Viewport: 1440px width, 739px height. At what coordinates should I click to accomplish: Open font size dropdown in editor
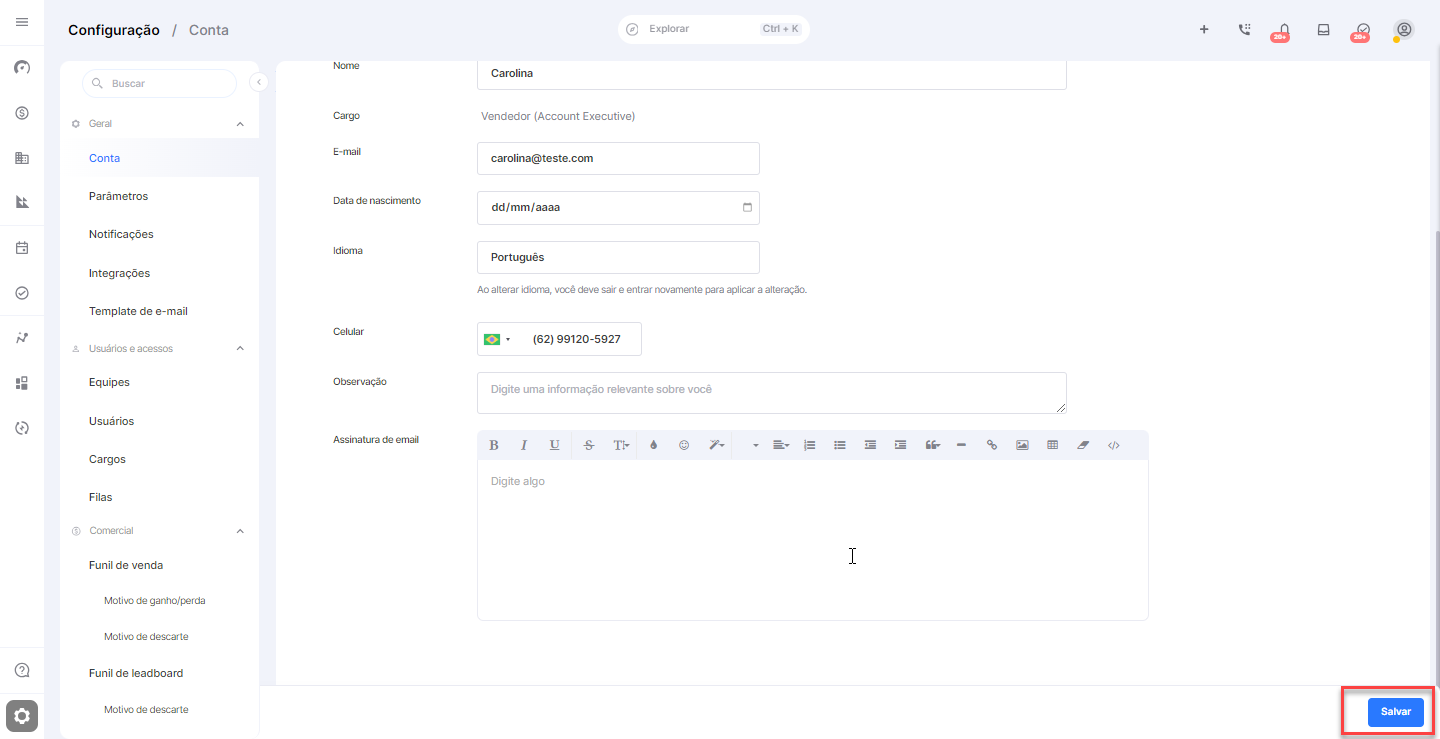click(621, 445)
